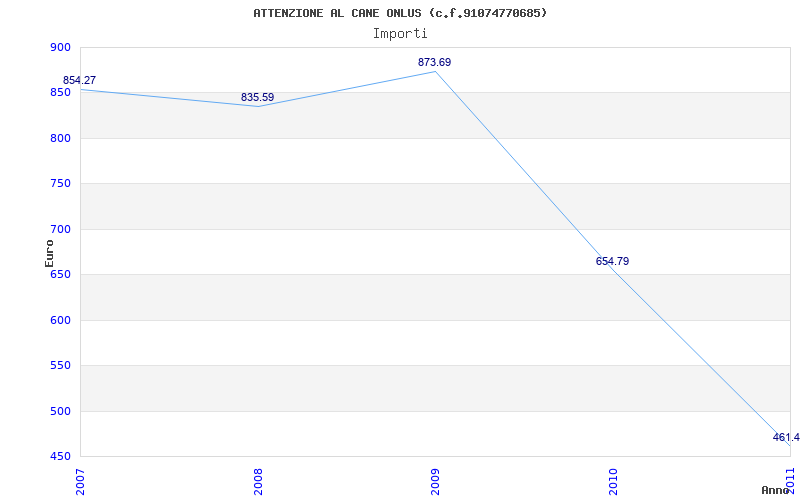Click the 2008 year tick label
800x500 pixels.
[x=258, y=480]
